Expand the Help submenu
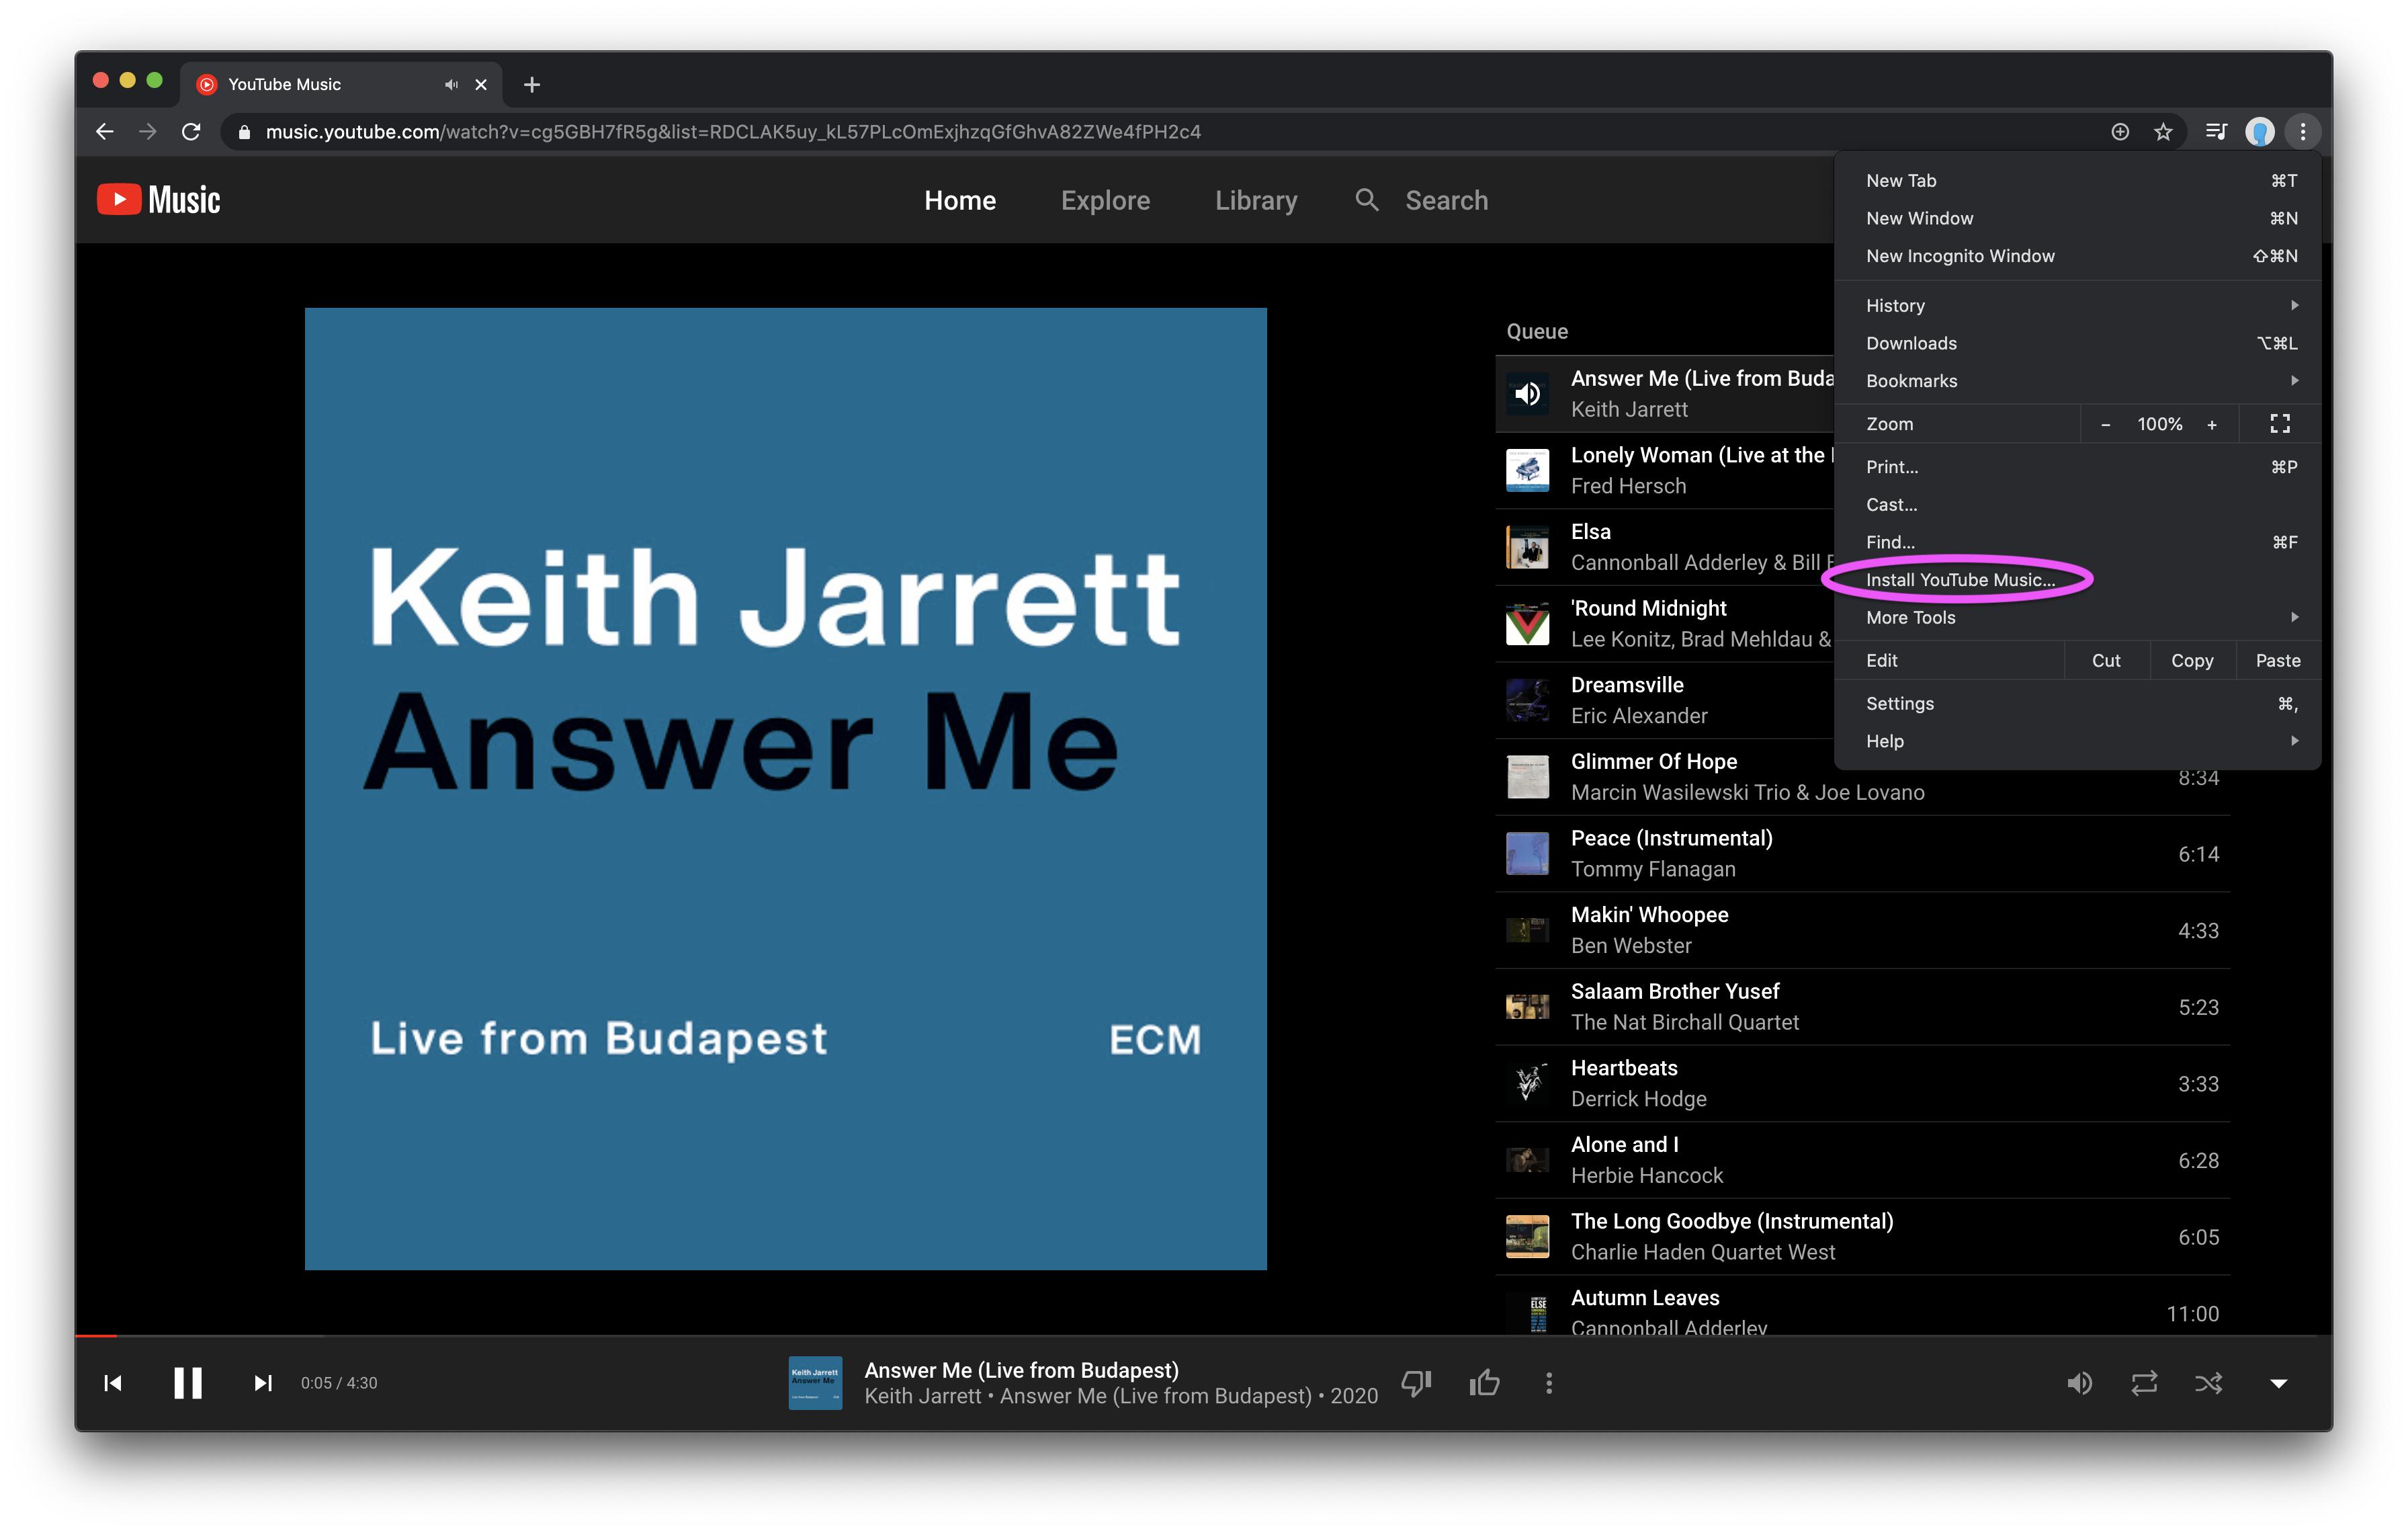The width and height of the screenshot is (2408, 1531). (x=2078, y=741)
